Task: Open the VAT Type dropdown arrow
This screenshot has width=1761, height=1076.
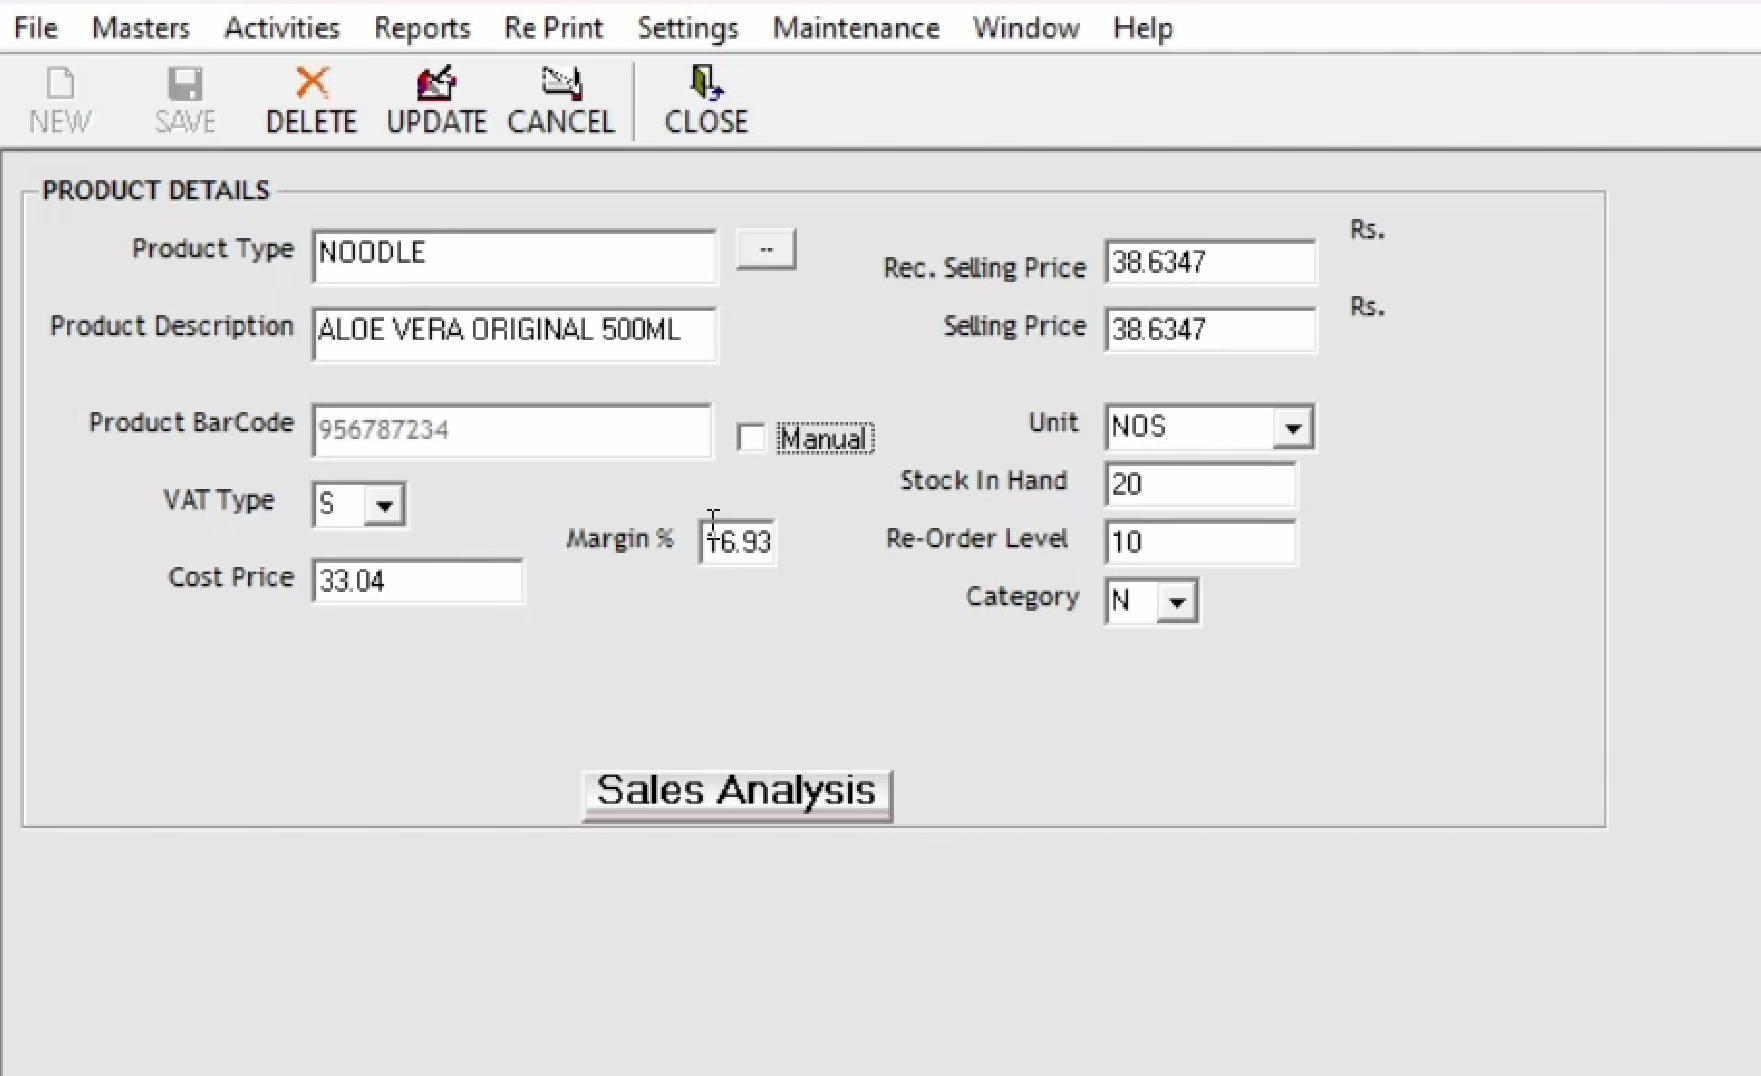Action: (x=384, y=505)
